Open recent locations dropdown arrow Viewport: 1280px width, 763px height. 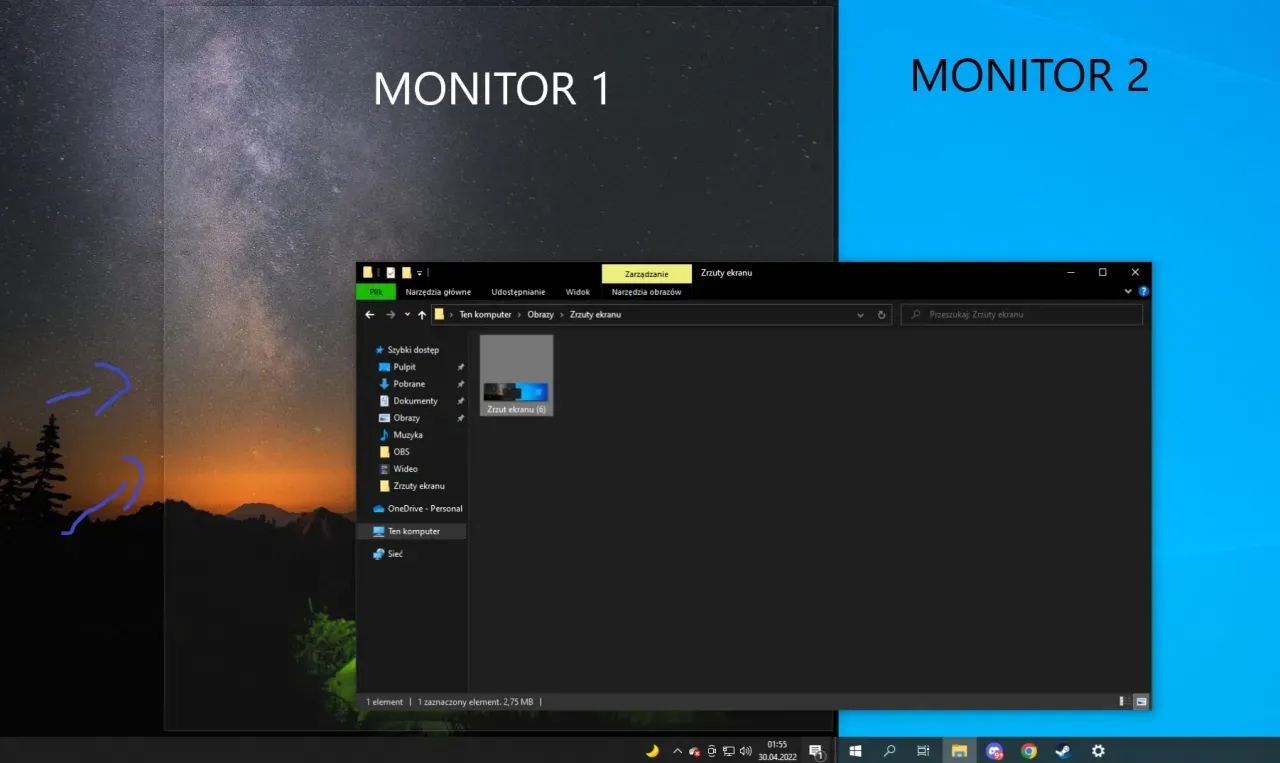pyautogui.click(x=407, y=315)
